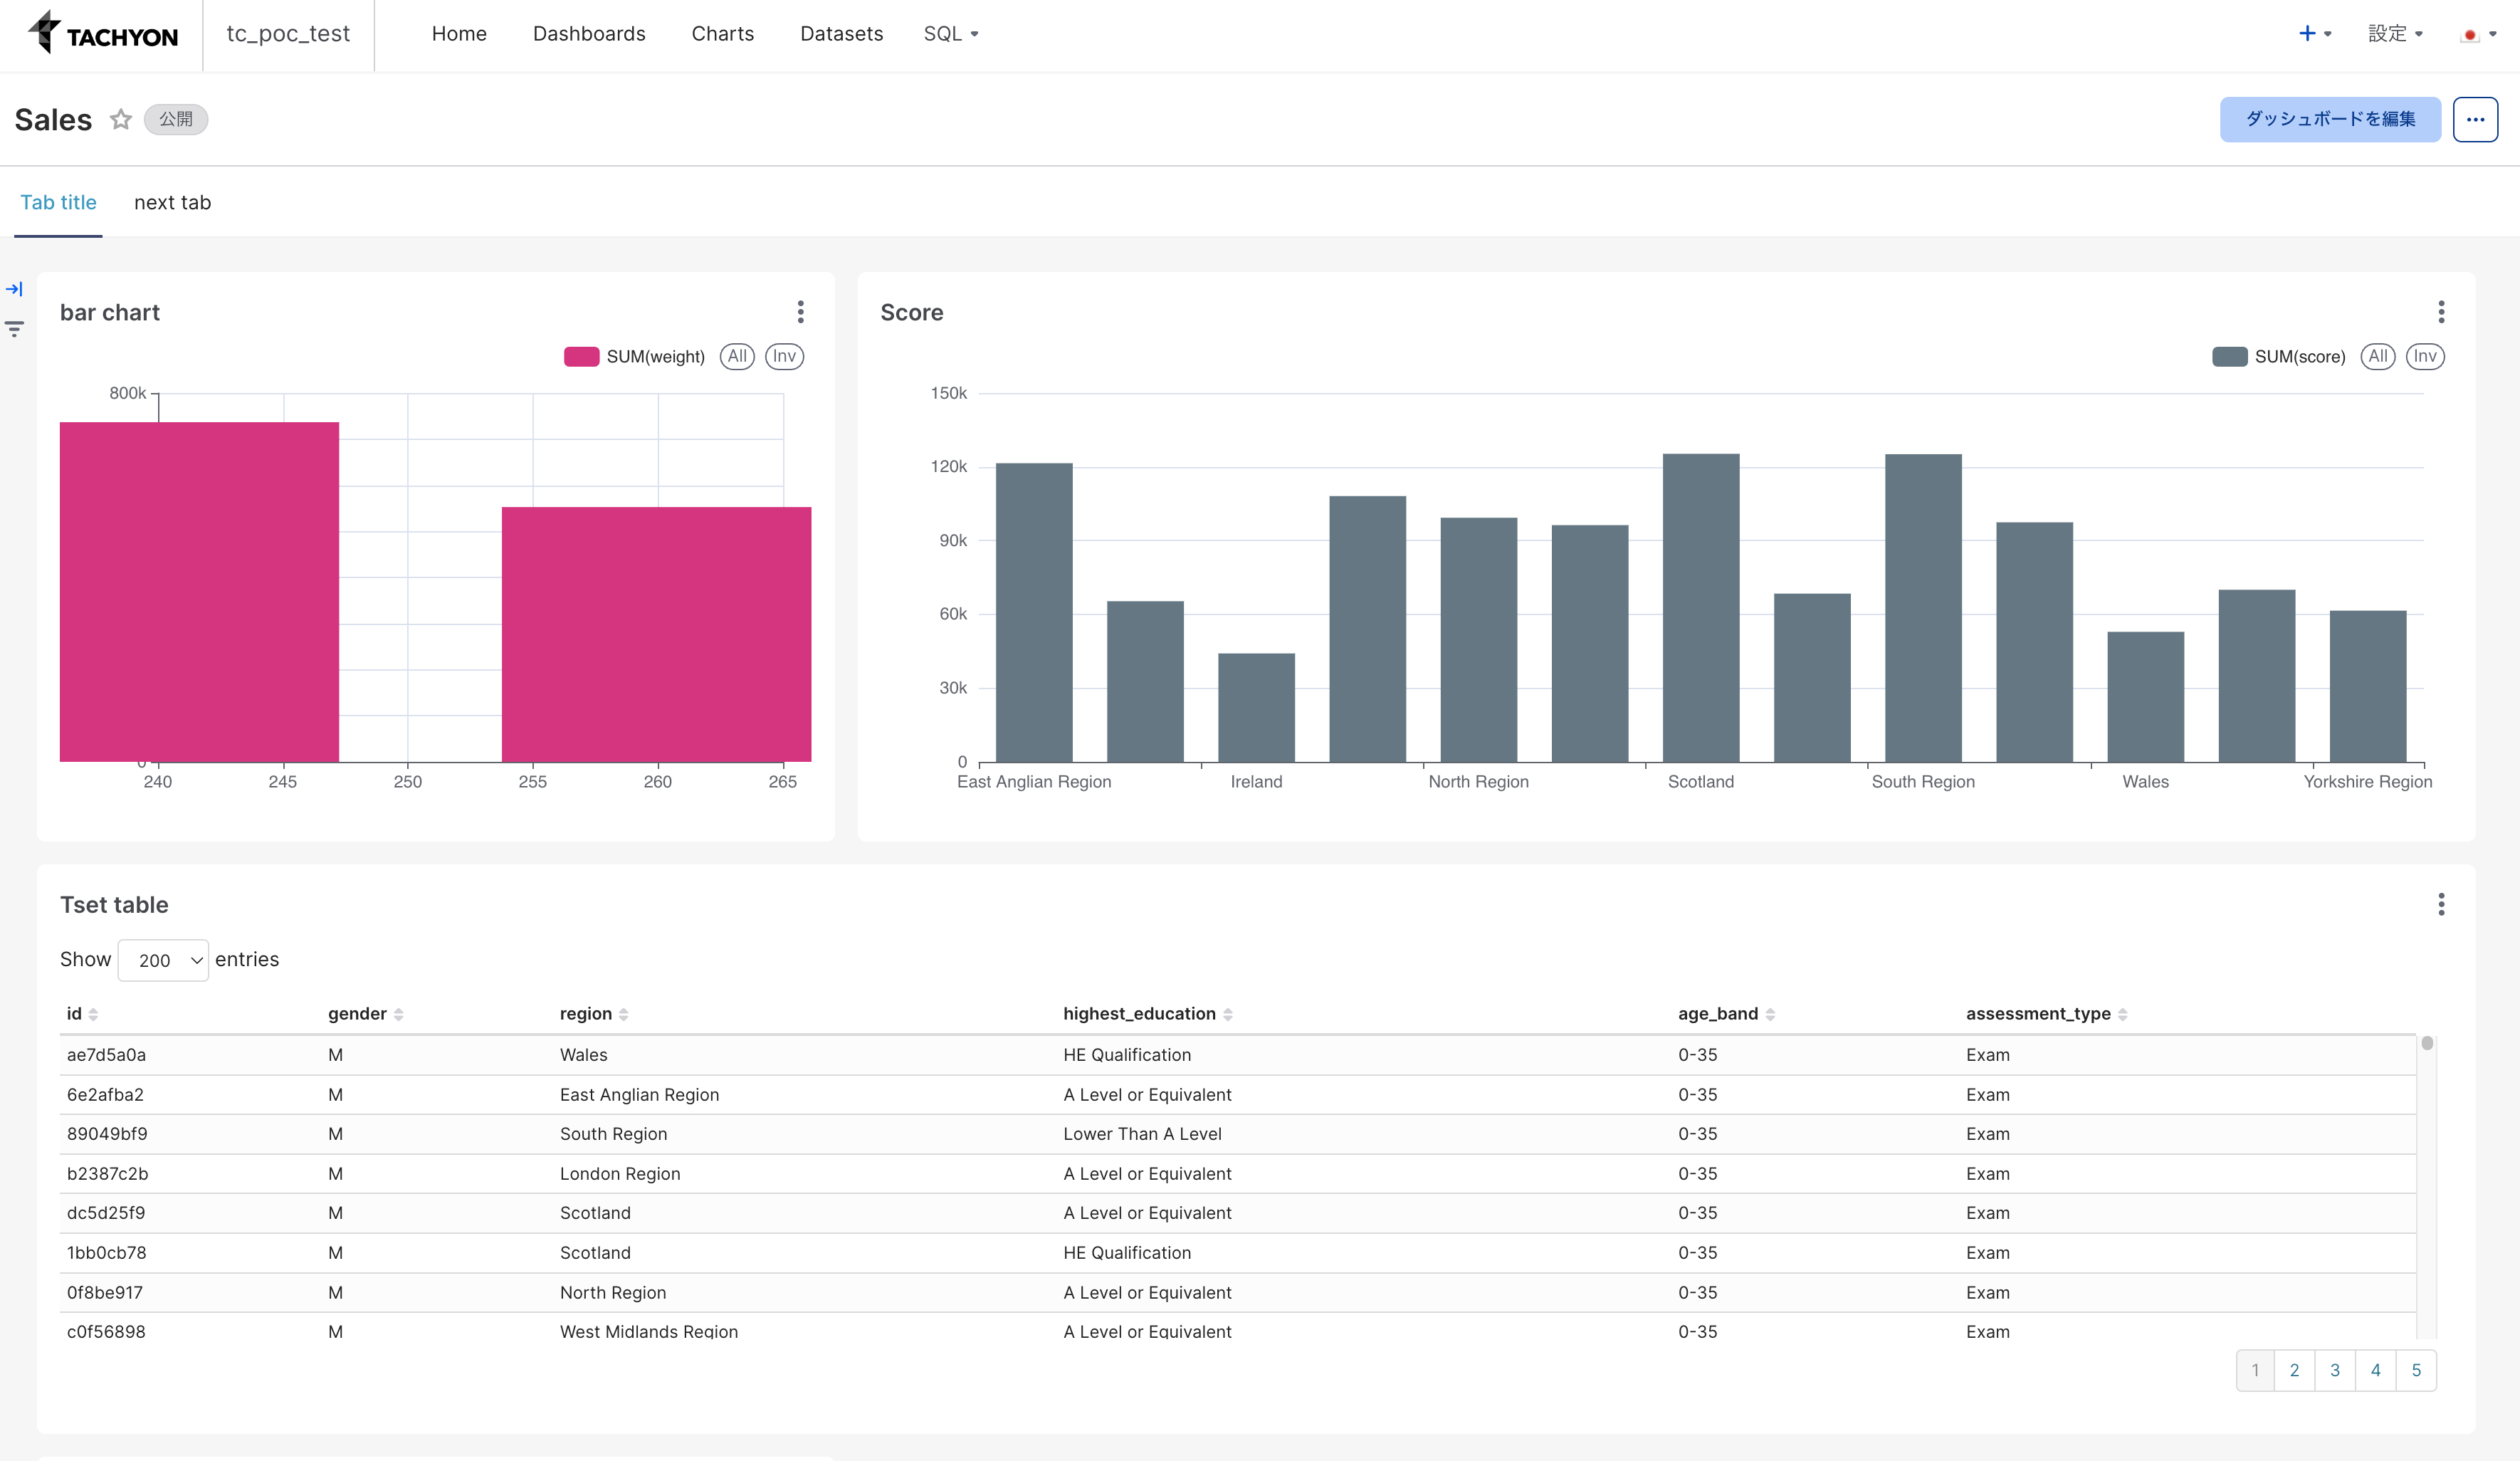The width and height of the screenshot is (2520, 1461).
Task: Open the dashboard more-options ellipsis button
Action: pos(2475,119)
